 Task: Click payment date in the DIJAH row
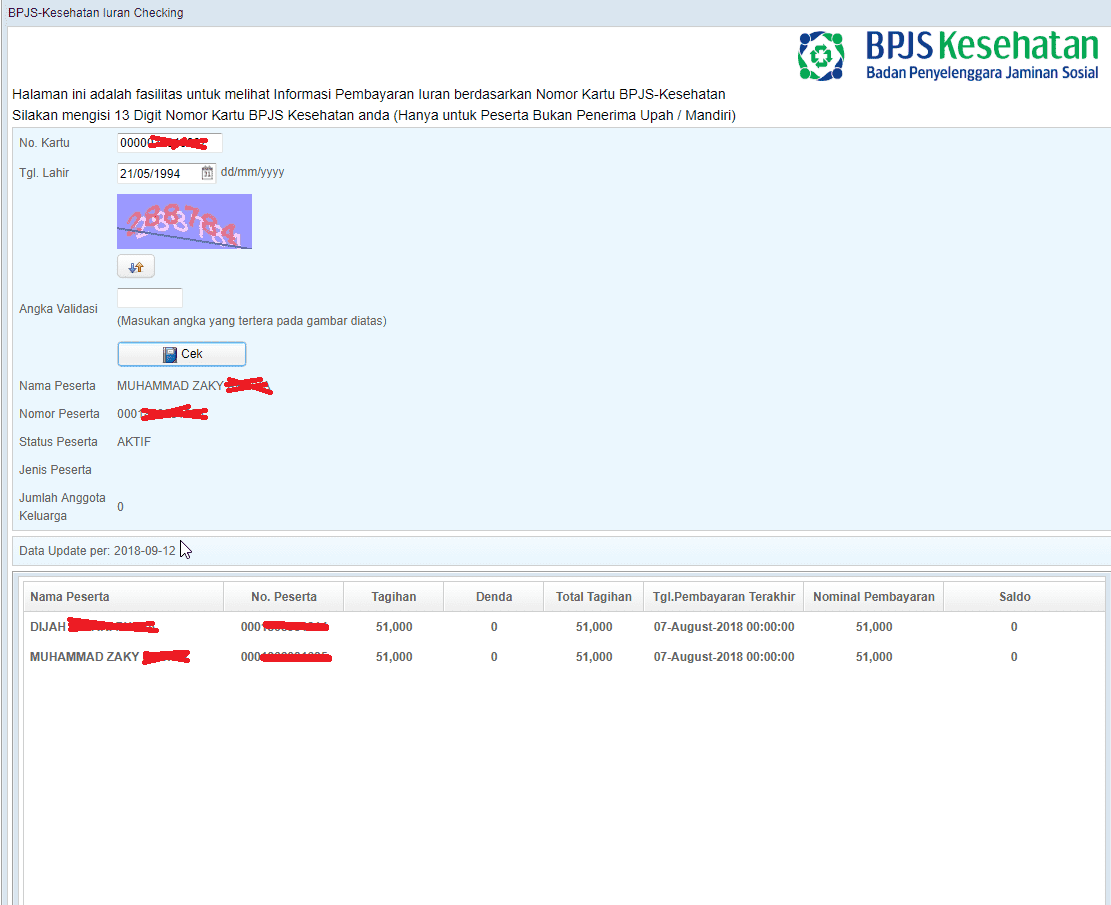(x=724, y=626)
